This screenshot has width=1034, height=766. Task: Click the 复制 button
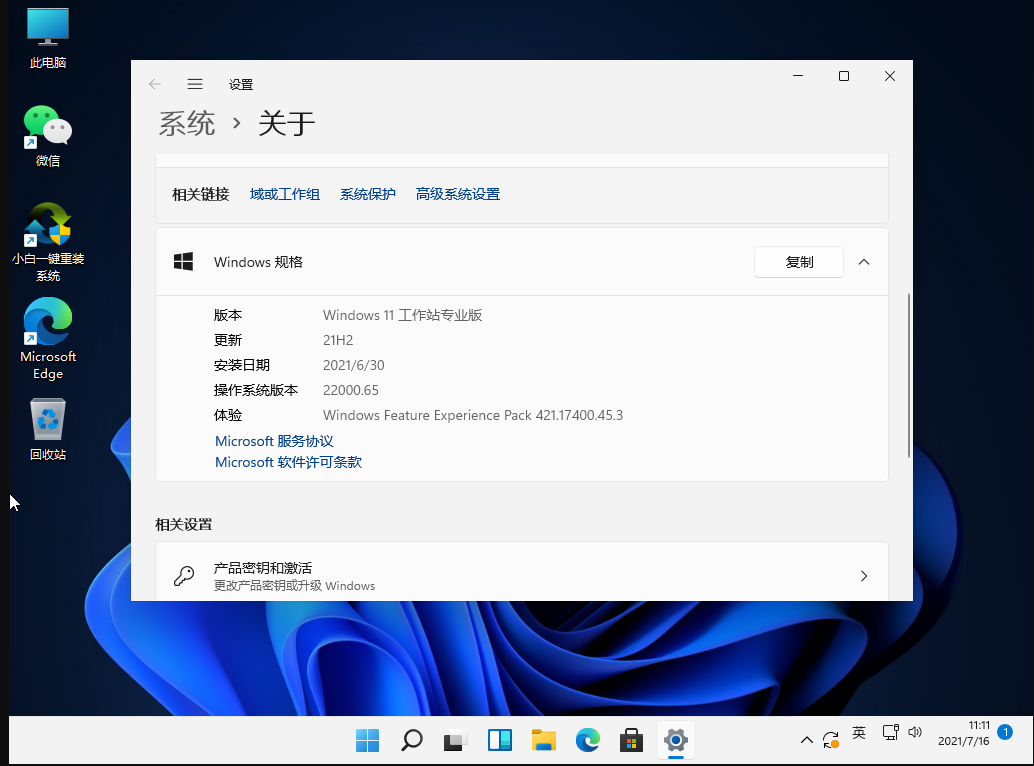(x=799, y=262)
